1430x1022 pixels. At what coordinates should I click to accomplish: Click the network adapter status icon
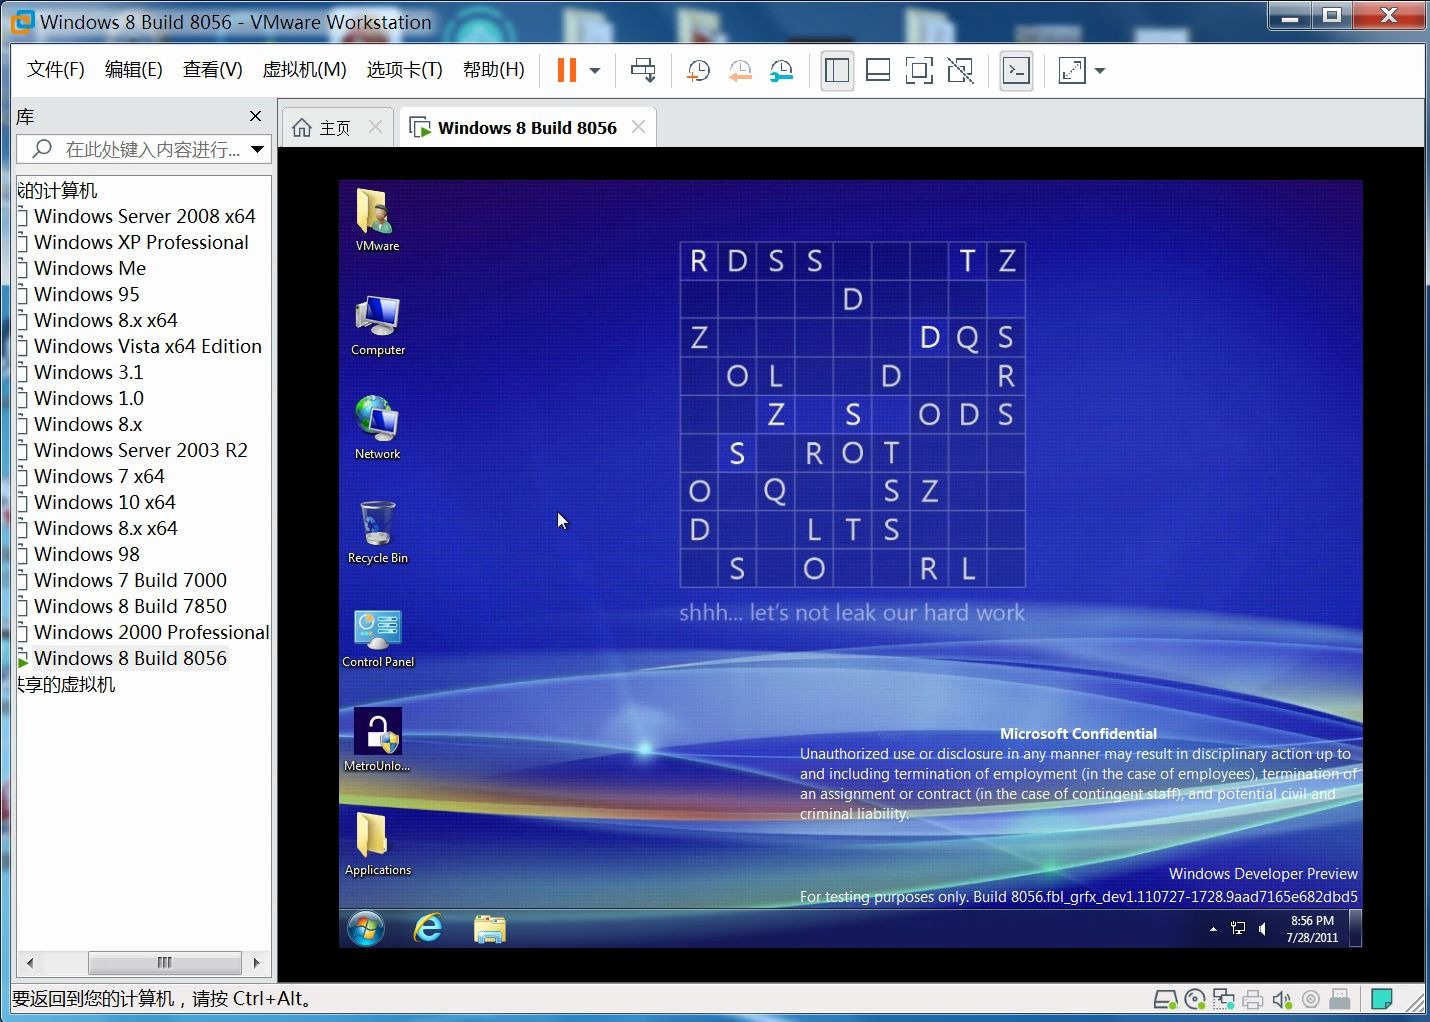1223,999
